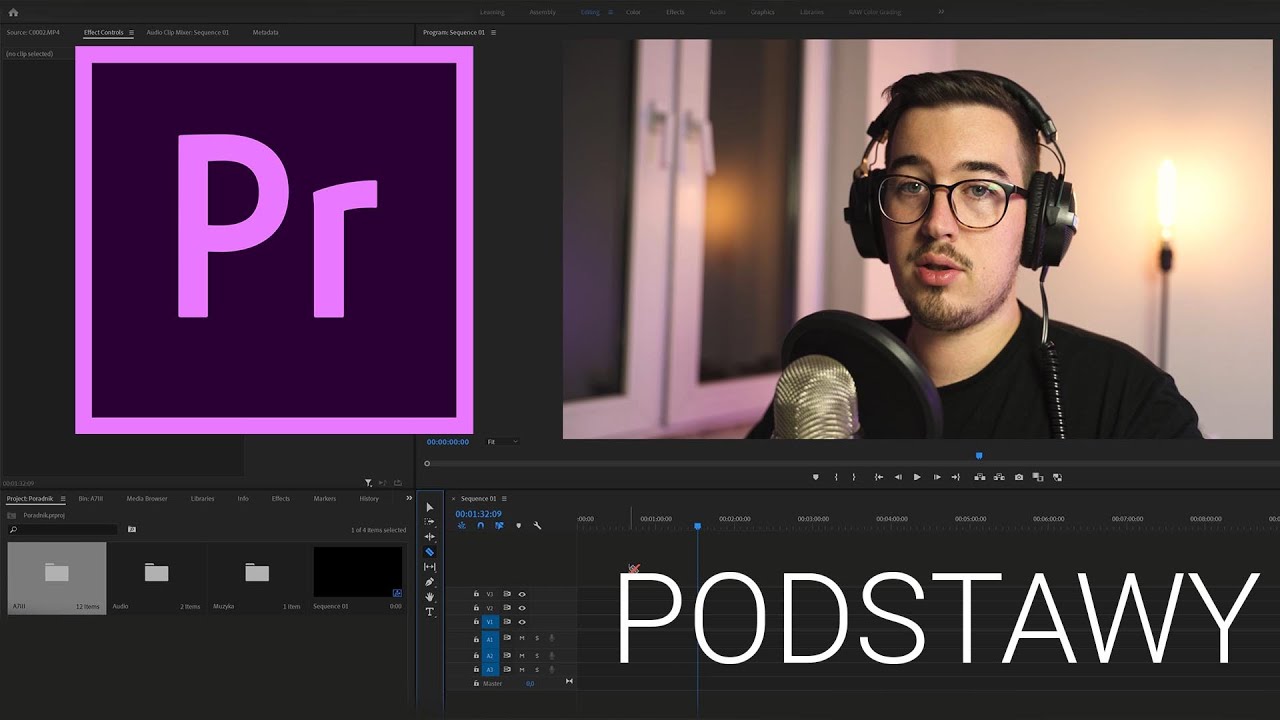The height and width of the screenshot is (720, 1280).
Task: Export frame with the camera icon
Action: coord(1019,477)
